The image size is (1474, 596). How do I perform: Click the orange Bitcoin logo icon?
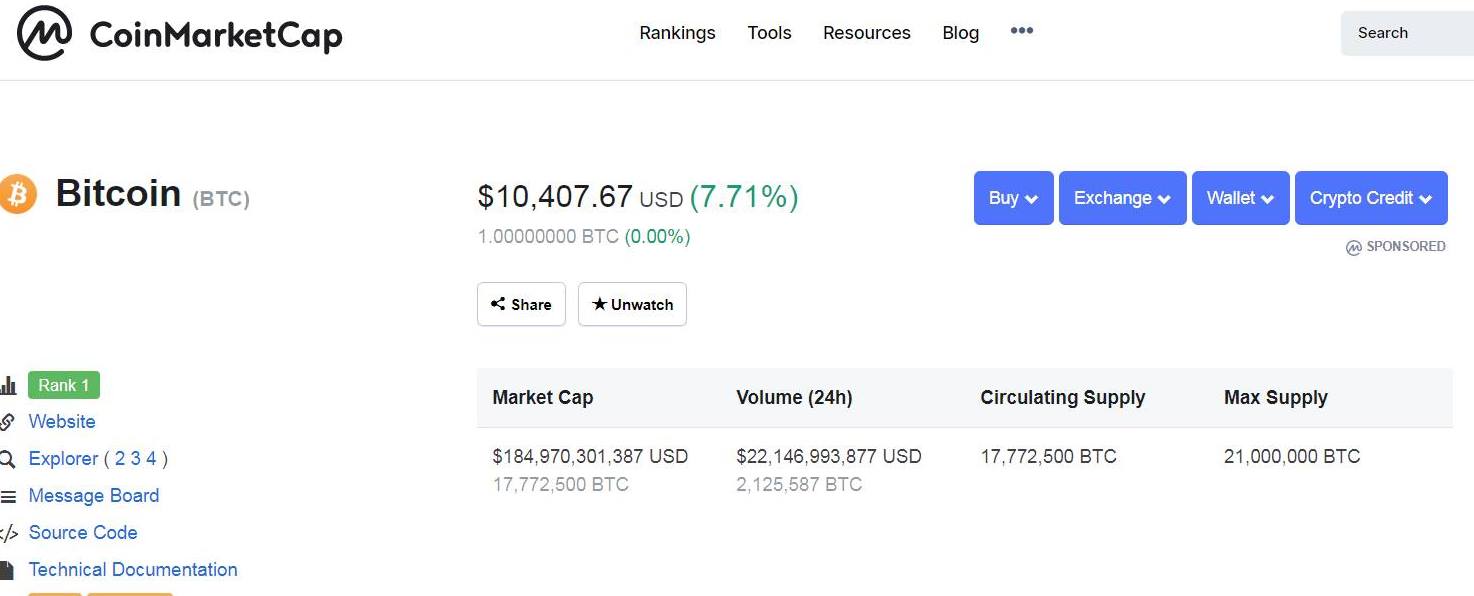17,194
